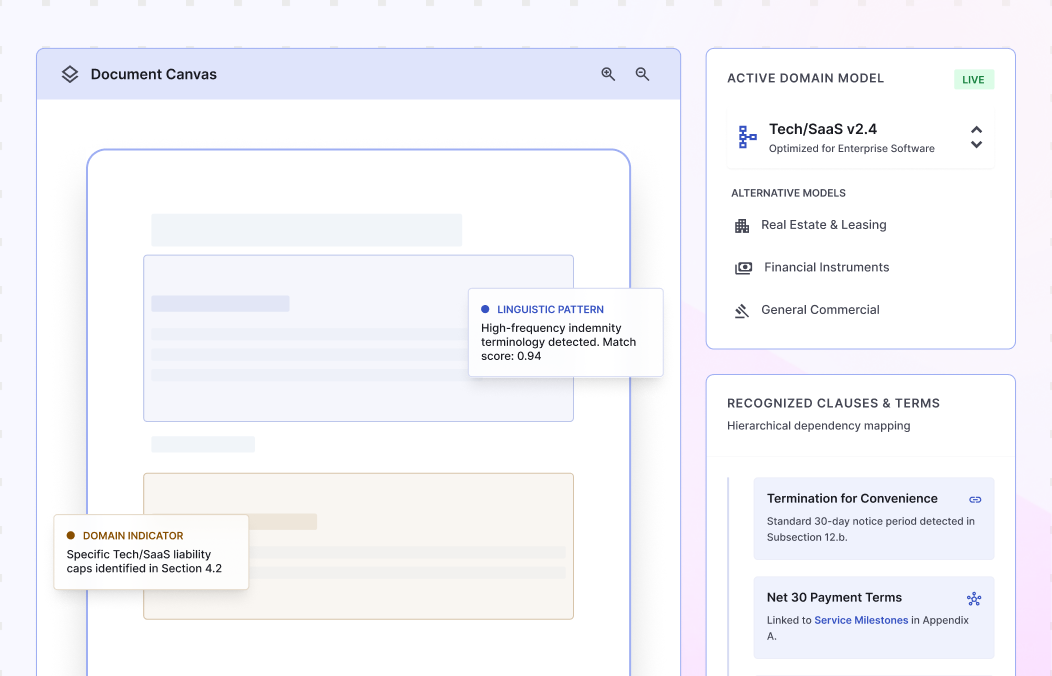Click the Tech/SaaS model hierarchy icon
Image resolution: width=1052 pixels, height=676 pixels.
(x=747, y=137)
